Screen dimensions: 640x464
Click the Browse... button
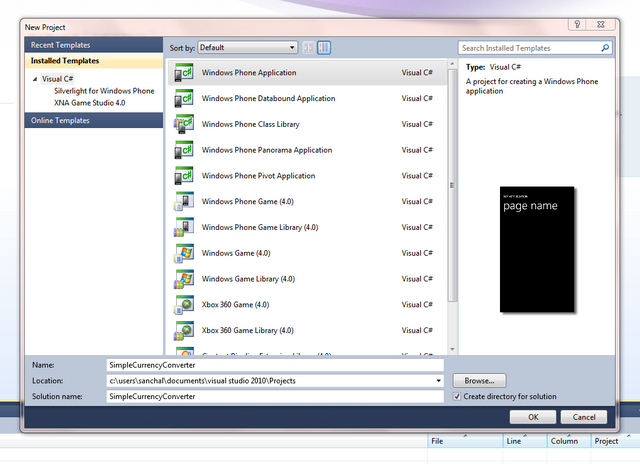pyautogui.click(x=479, y=381)
